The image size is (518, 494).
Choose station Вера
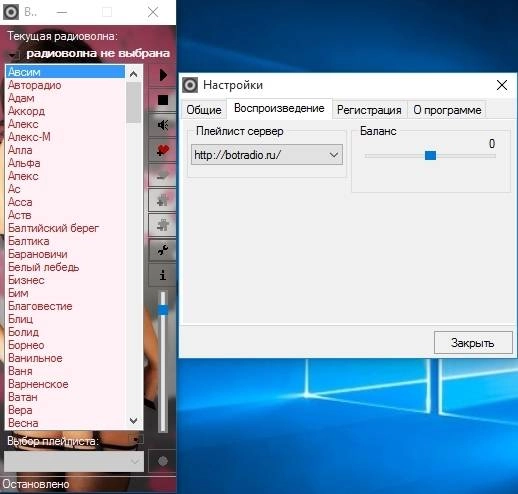coord(65,410)
